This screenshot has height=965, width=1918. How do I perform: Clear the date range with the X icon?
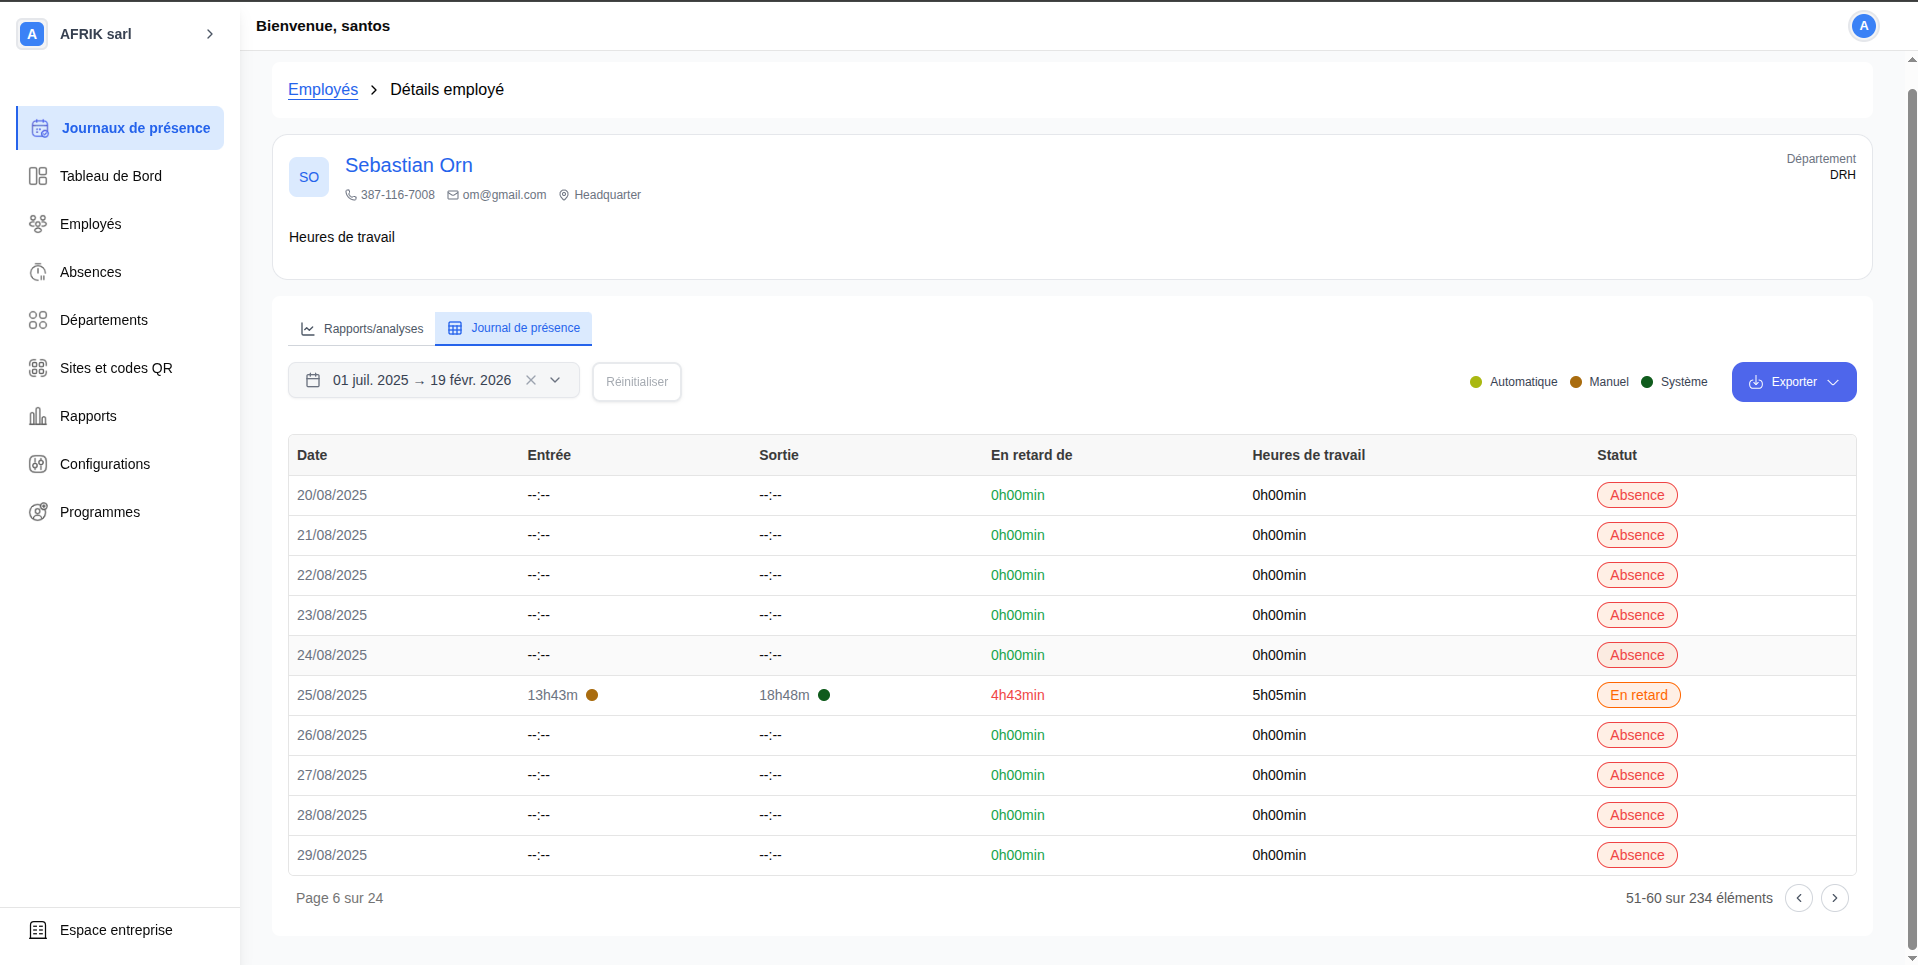[x=531, y=380]
